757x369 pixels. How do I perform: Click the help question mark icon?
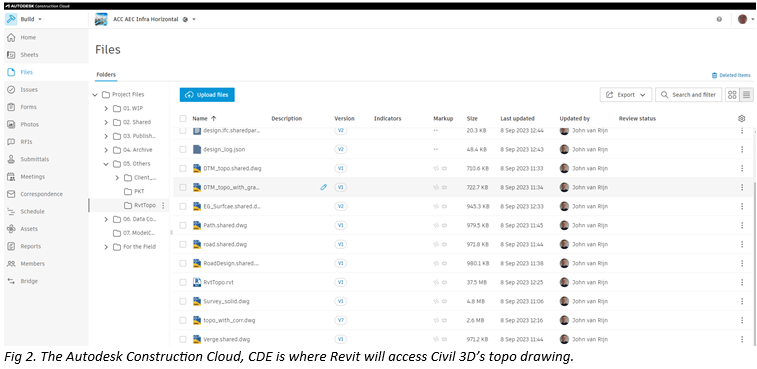point(719,19)
